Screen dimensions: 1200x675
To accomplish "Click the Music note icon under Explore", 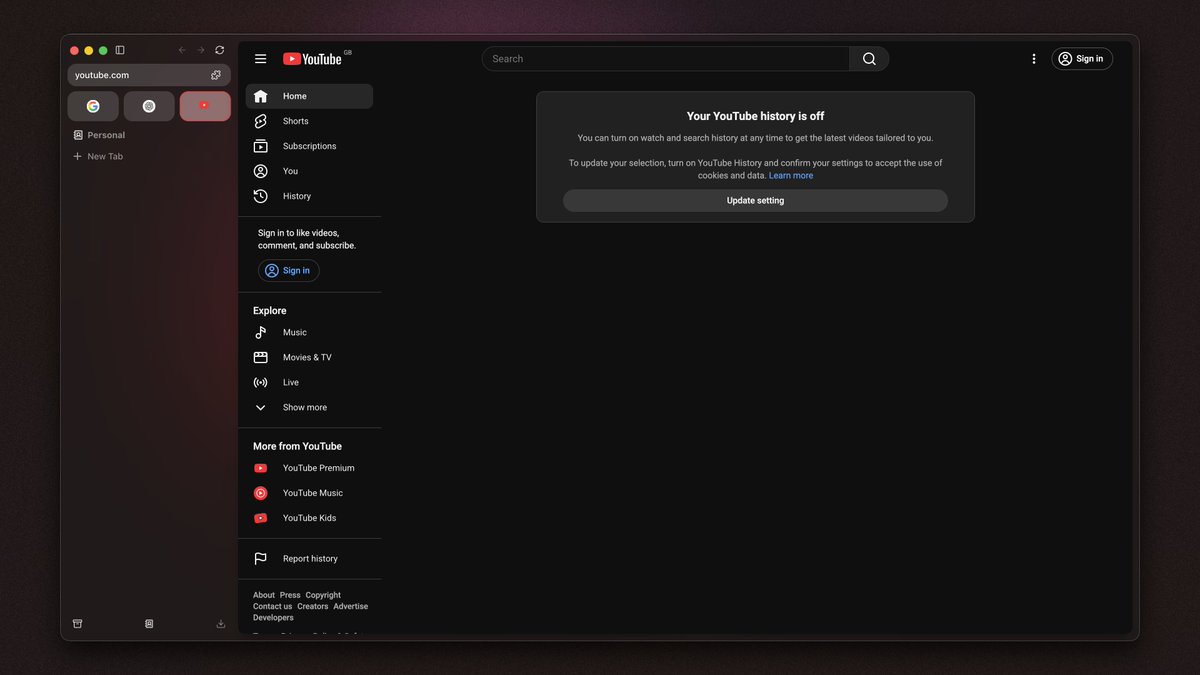I will (260, 332).
